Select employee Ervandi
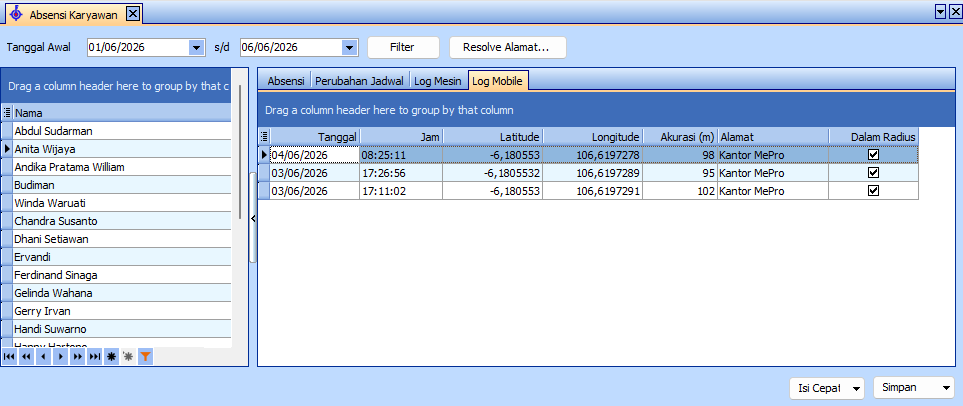This screenshot has width=963, height=406. tap(122, 257)
